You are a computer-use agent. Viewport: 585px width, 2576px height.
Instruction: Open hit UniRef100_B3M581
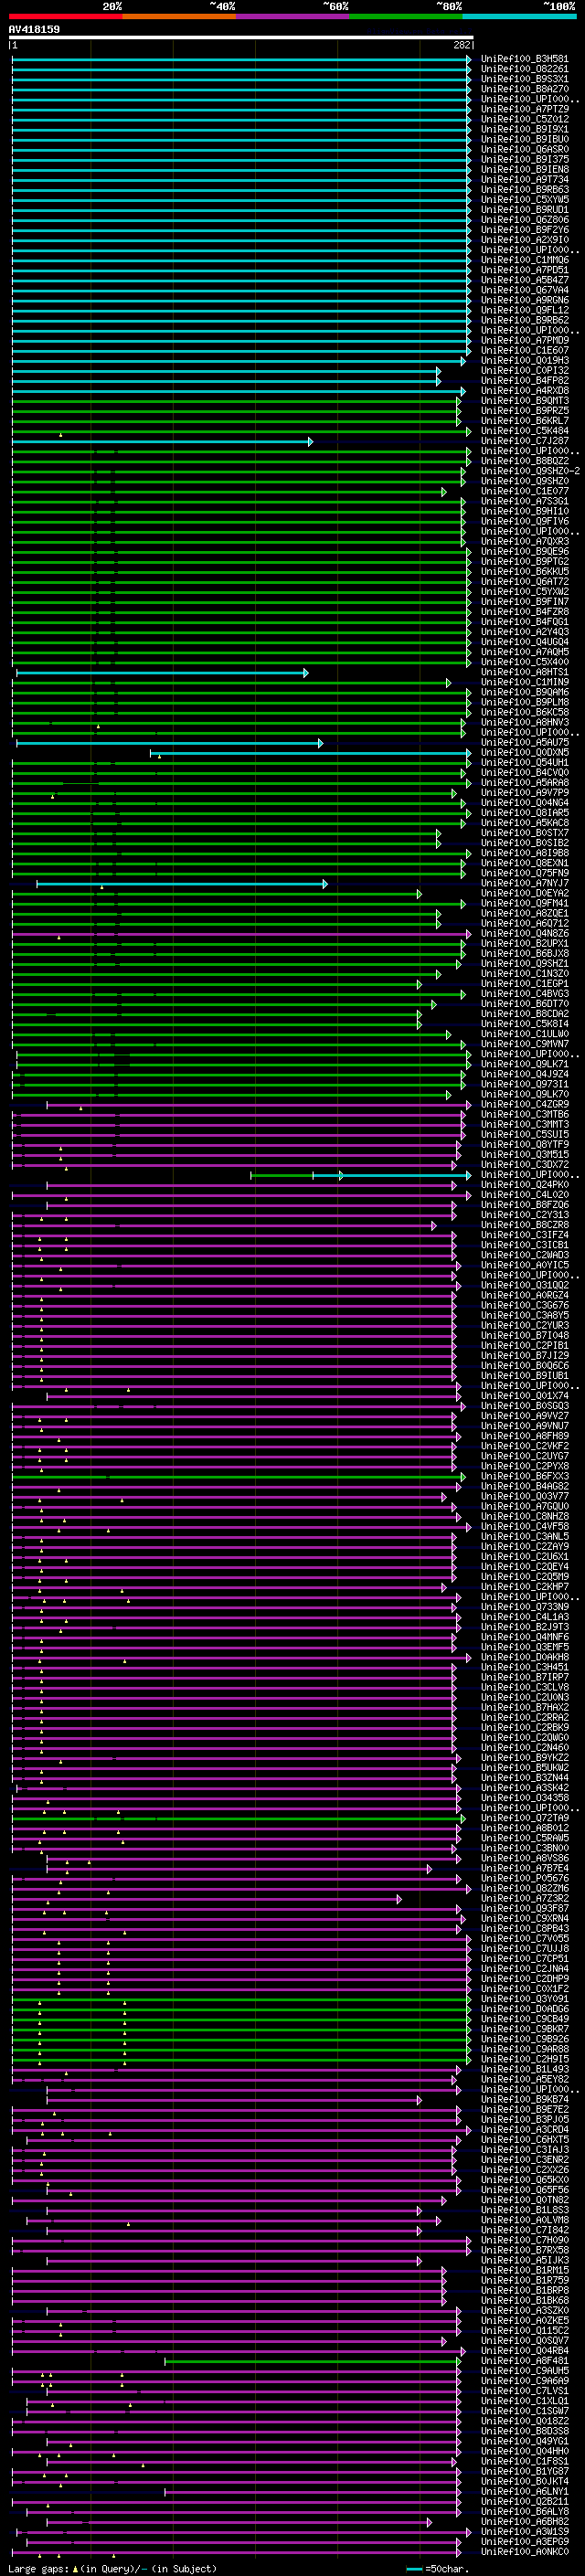point(525,59)
